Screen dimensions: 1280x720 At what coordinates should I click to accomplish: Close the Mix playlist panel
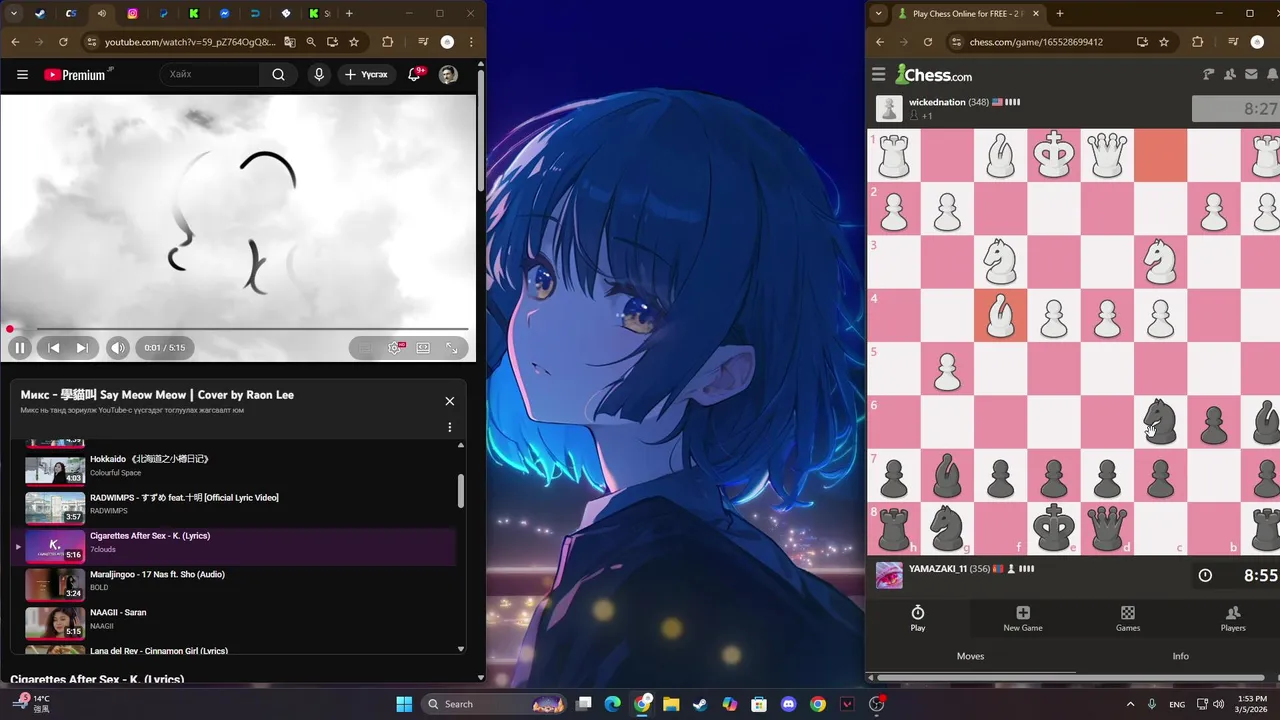(449, 401)
